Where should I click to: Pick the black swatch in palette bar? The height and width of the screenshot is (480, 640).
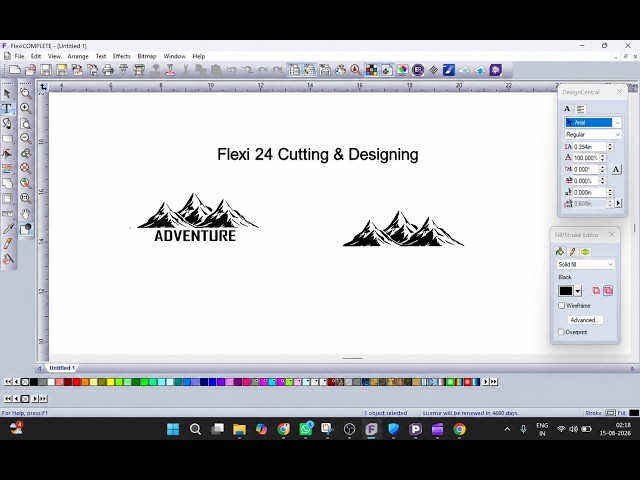click(x=34, y=382)
